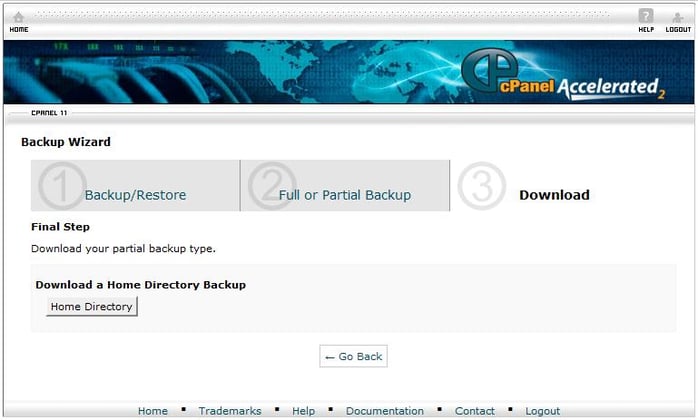This screenshot has height=420, width=698.
Task: Click the CPANEL 11 breadcrumb text
Action: [49, 113]
